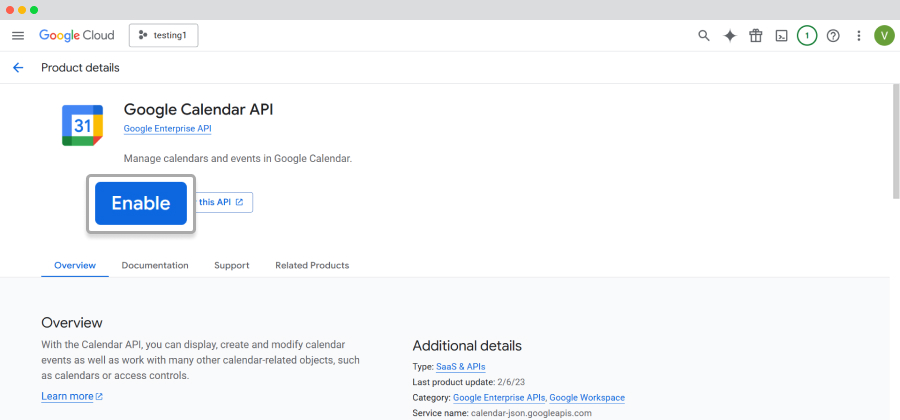
Task: Switch to the Support tab
Action: (232, 266)
